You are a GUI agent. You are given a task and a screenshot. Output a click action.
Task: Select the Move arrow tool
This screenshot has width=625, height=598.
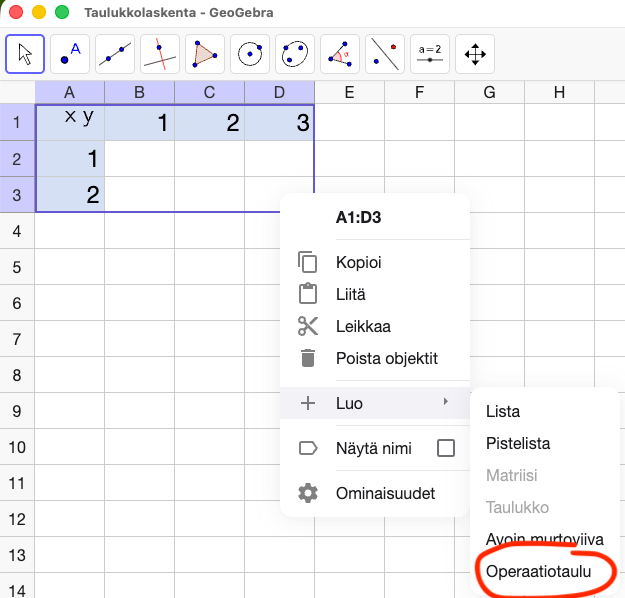(25, 54)
